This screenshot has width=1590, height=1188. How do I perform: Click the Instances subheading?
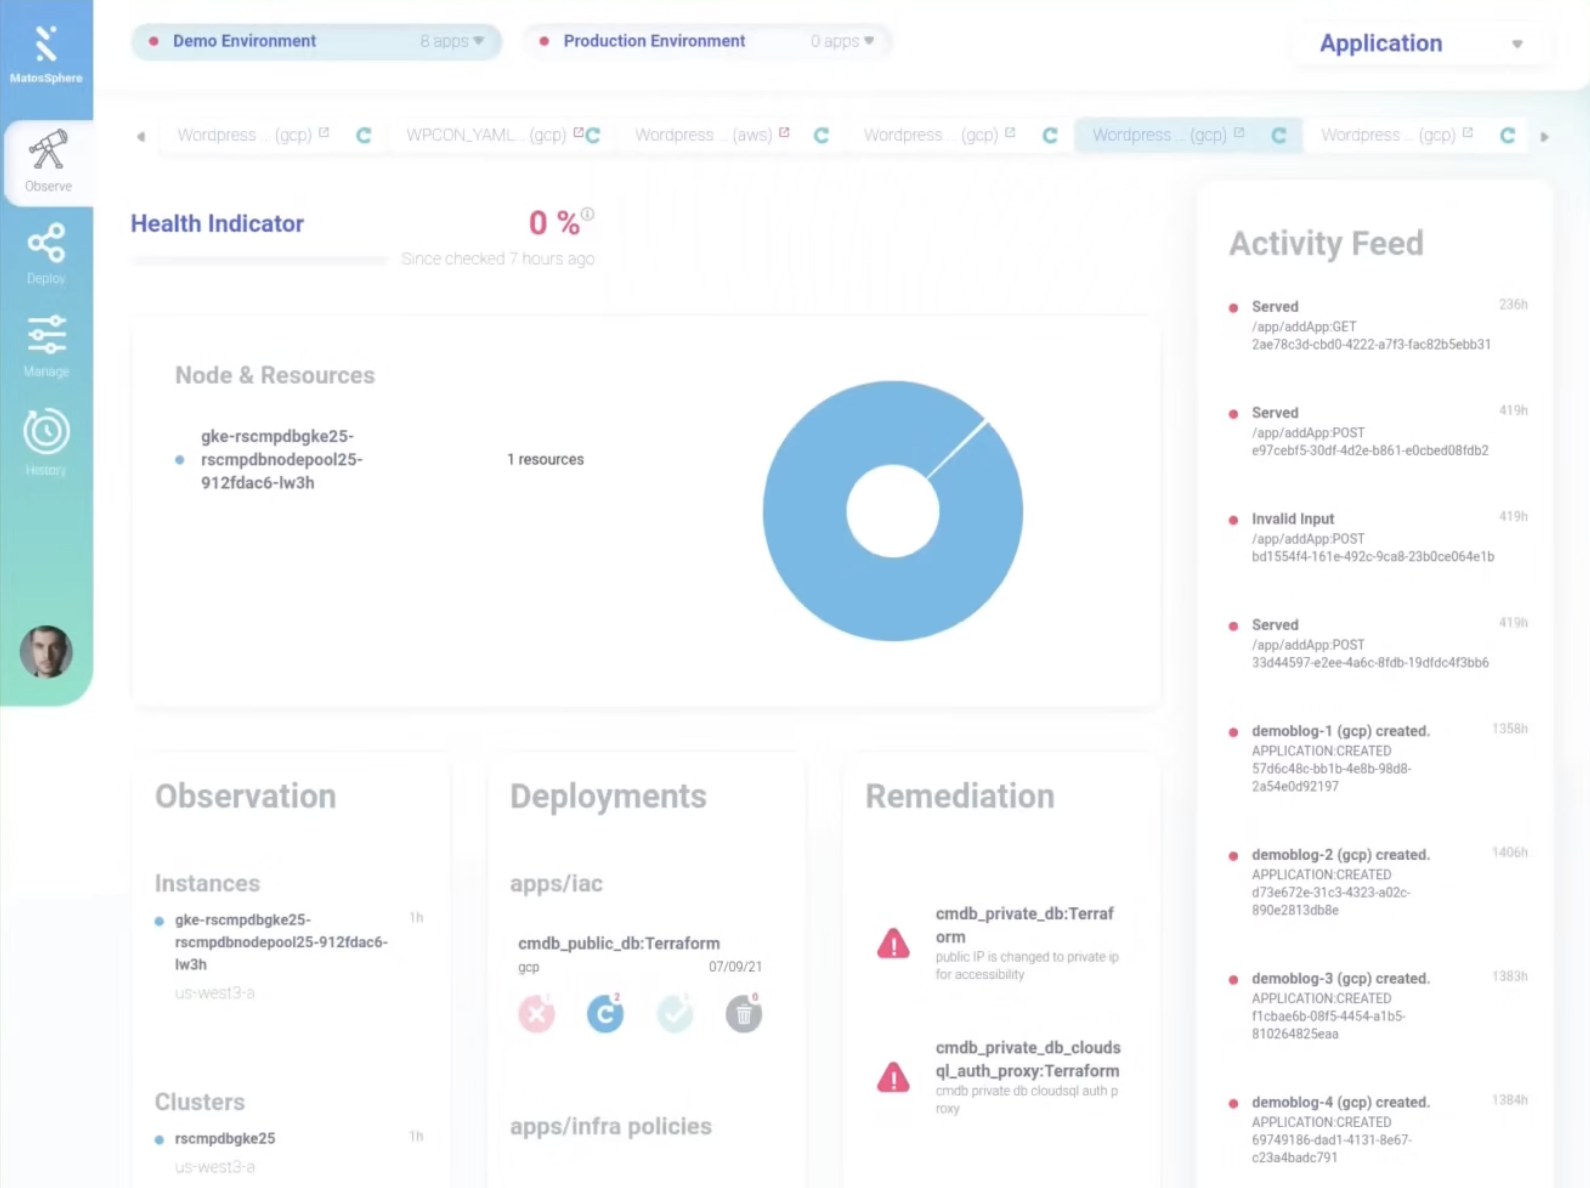207,883
